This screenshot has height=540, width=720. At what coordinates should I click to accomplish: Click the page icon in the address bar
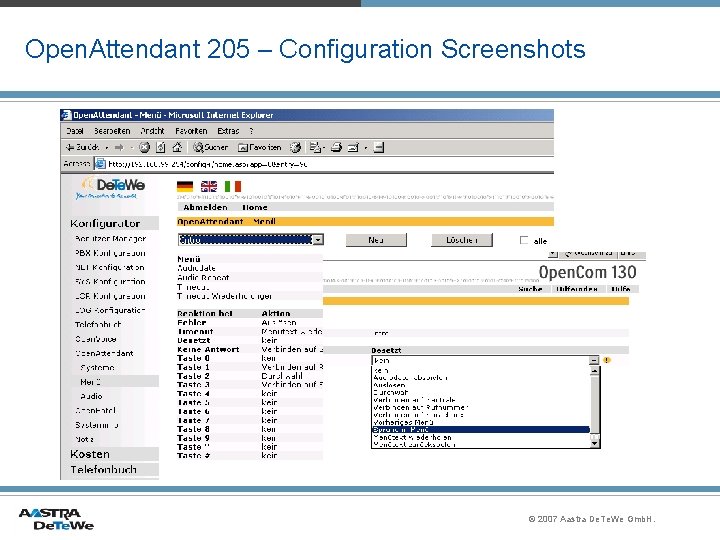tap(100, 163)
